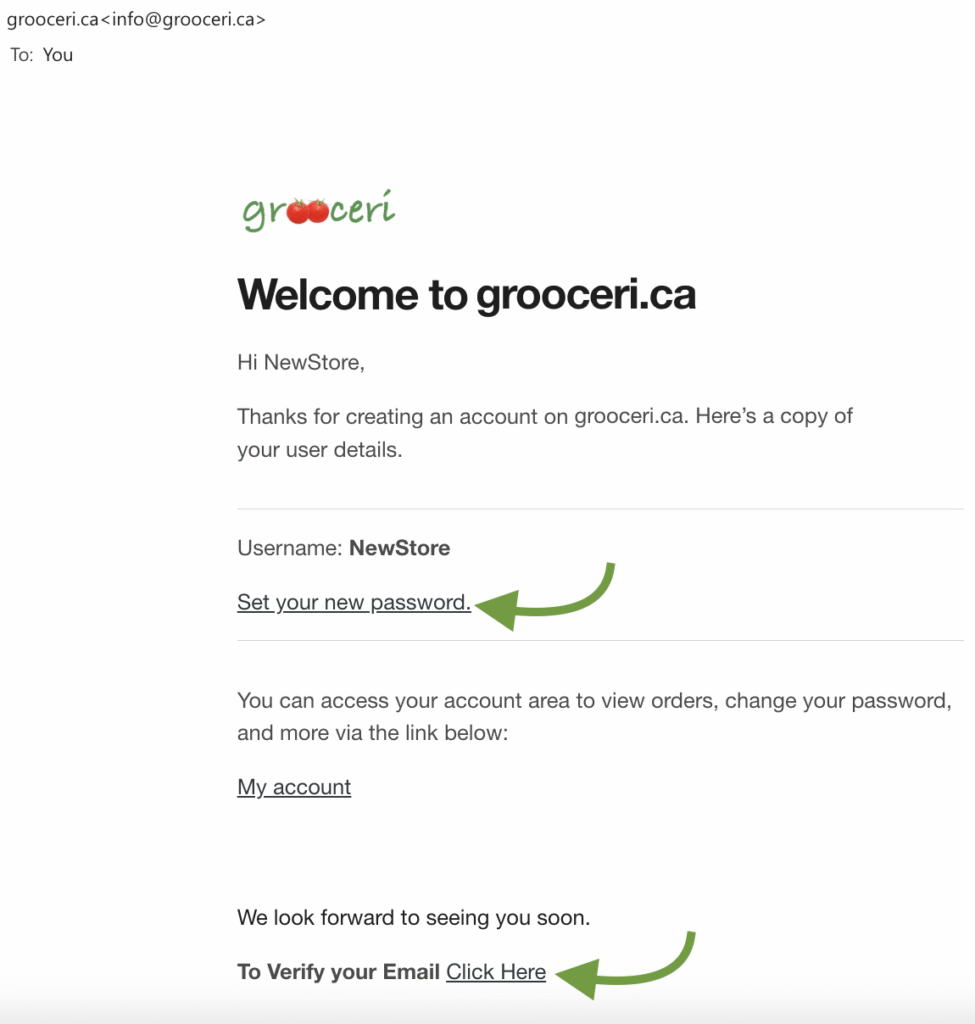Click the grooceri tomato logo
Viewport: 975px width, 1024px height.
(319, 210)
